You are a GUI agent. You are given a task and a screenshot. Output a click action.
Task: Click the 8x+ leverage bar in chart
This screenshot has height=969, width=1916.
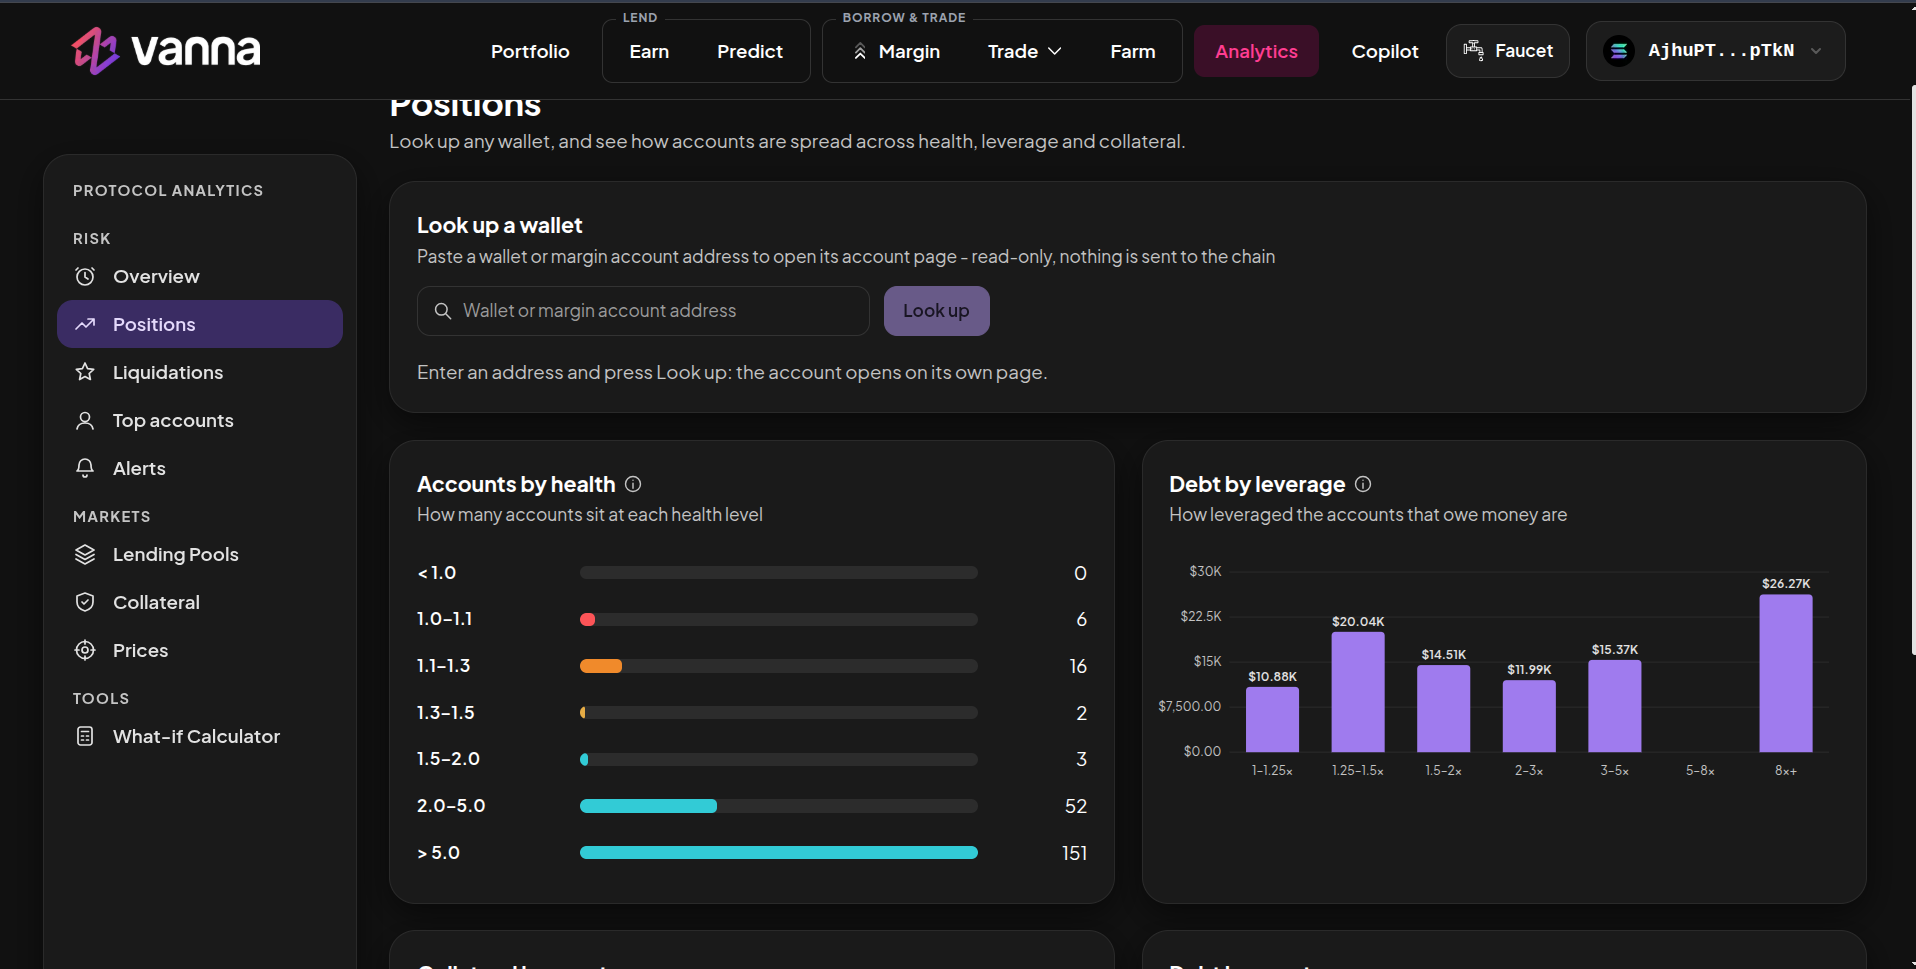point(1786,673)
